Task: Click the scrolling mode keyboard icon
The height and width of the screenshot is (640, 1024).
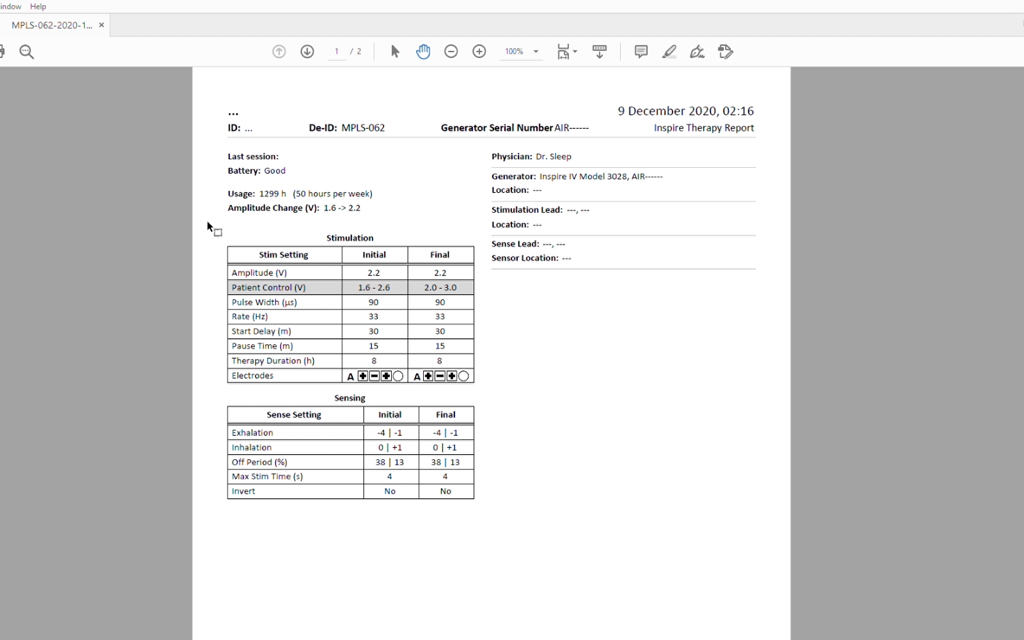Action: [x=600, y=52]
